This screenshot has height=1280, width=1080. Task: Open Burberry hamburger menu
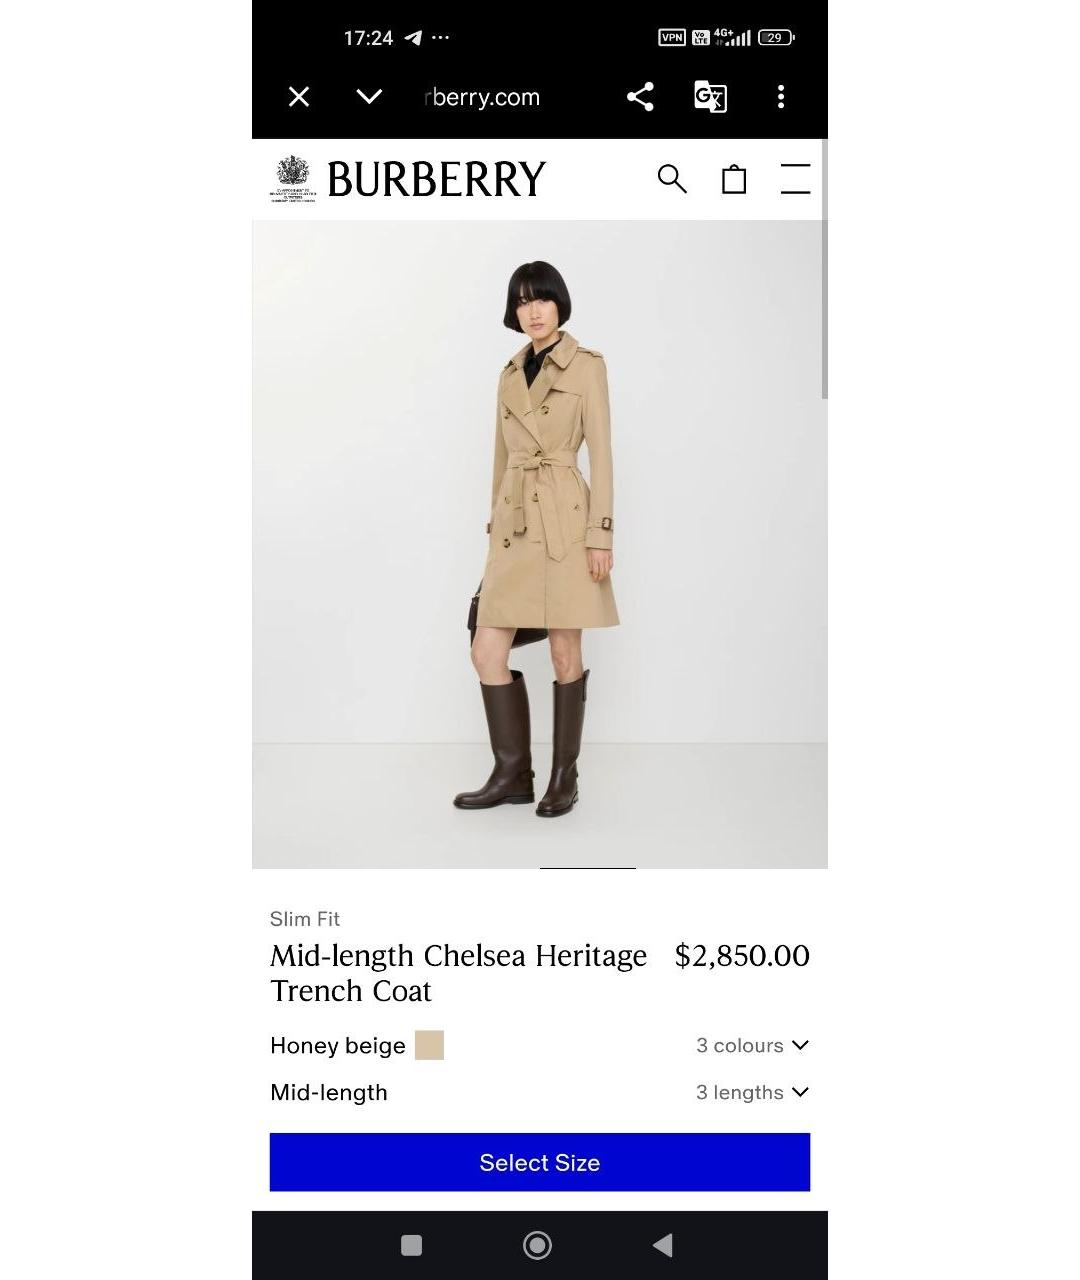[x=795, y=179]
